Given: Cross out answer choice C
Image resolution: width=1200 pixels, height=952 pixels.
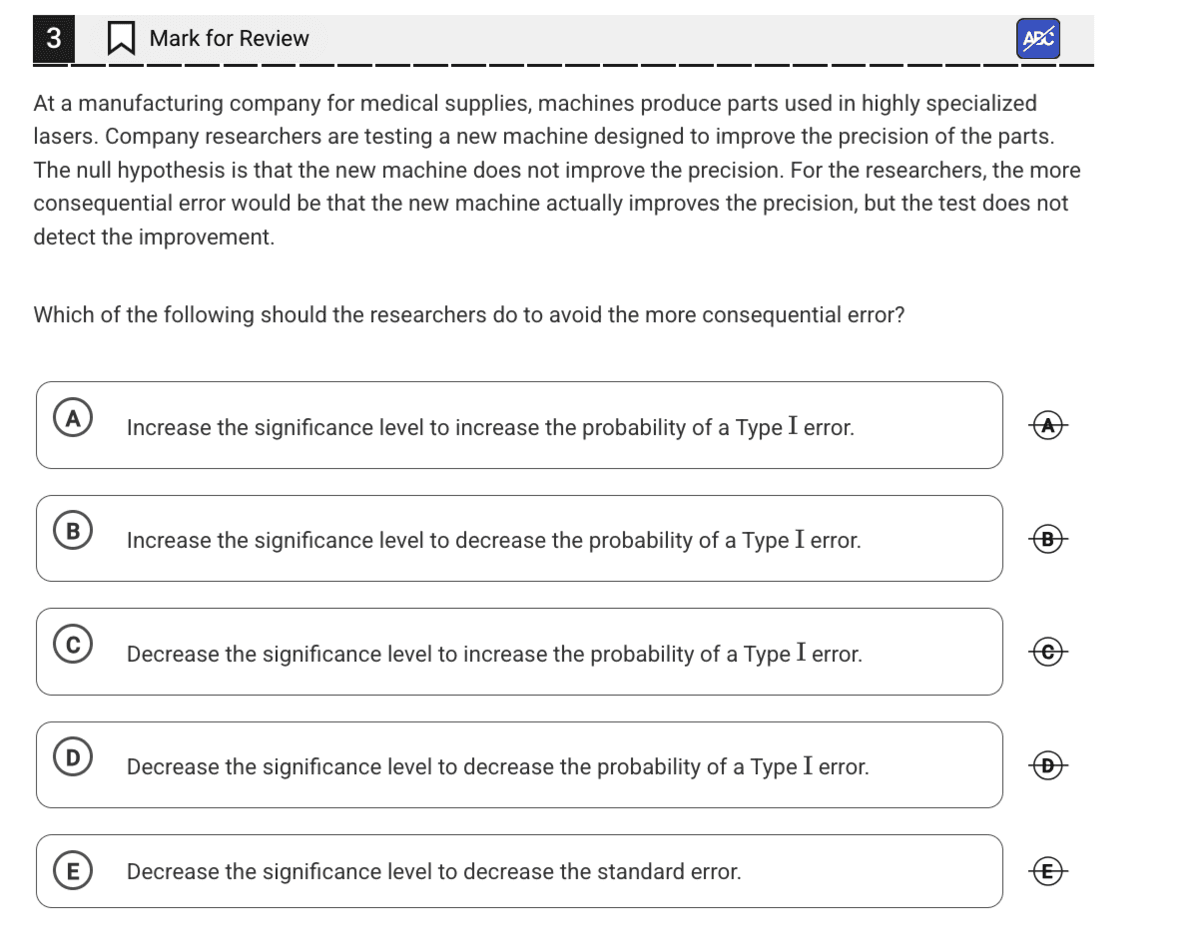Looking at the screenshot, I should pyautogui.click(x=1047, y=652).
